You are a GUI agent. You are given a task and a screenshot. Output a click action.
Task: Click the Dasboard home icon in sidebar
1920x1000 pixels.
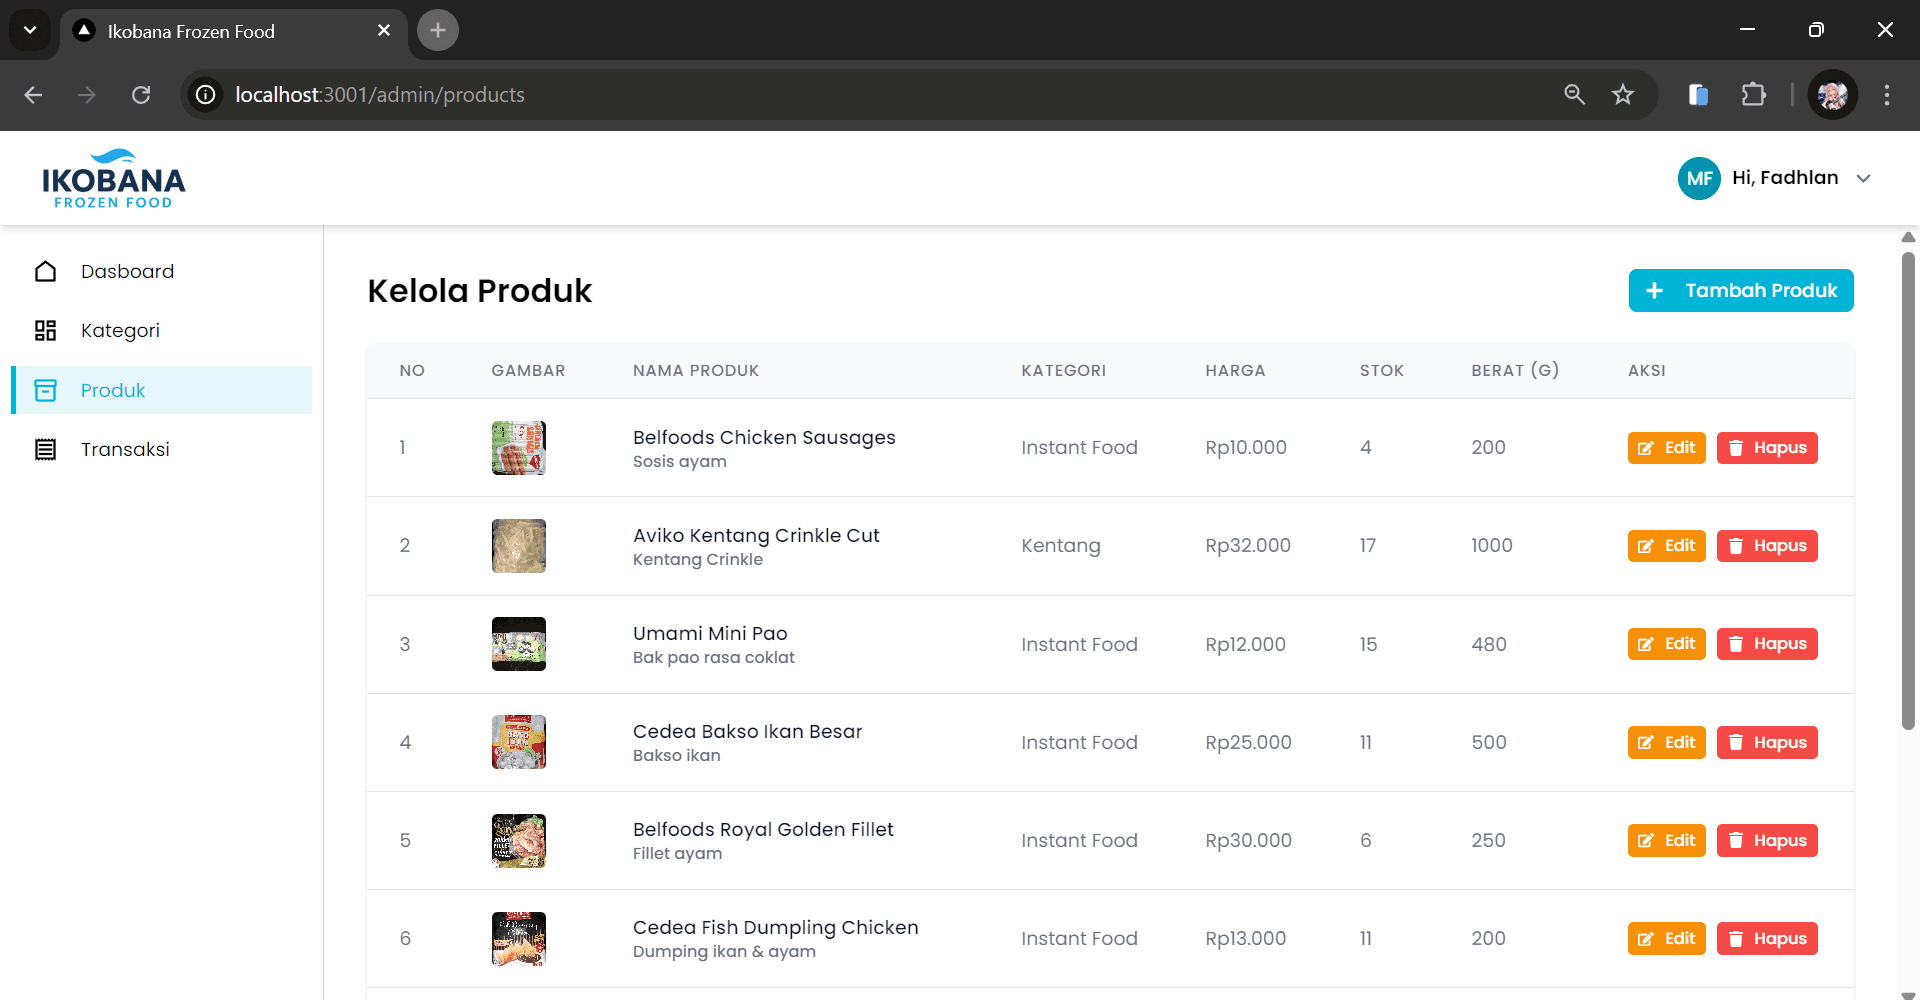tap(45, 271)
